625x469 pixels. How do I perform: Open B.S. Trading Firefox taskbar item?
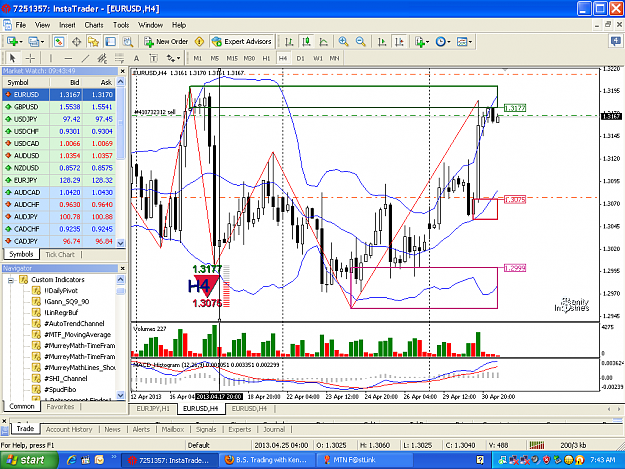pos(267,460)
